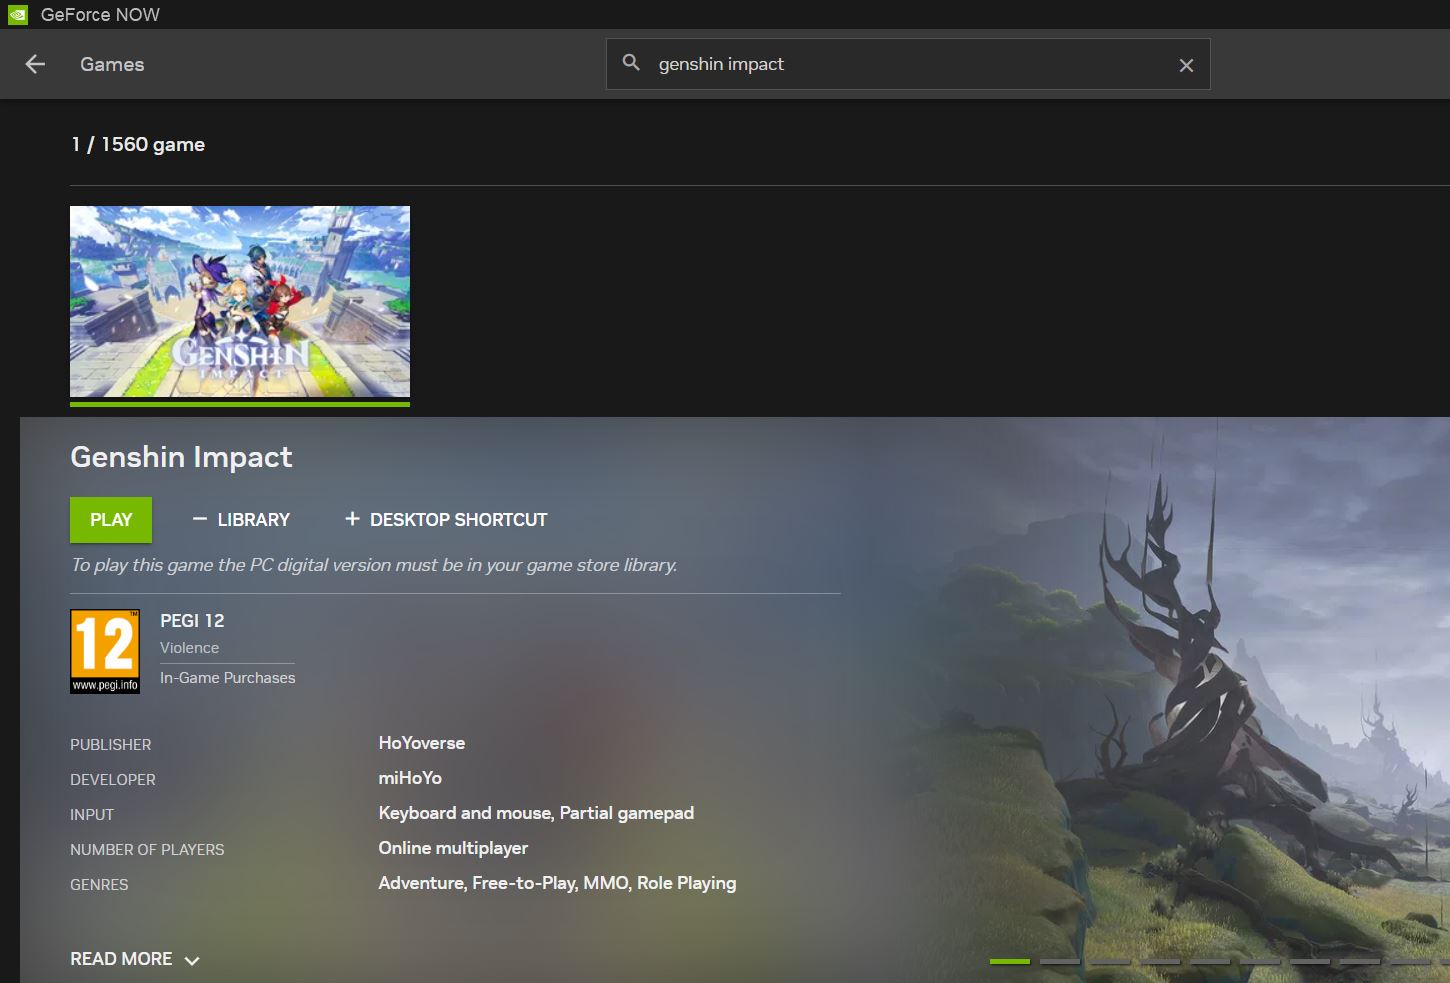
Task: Click inside the 'genshin impact' search field
Action: point(900,64)
